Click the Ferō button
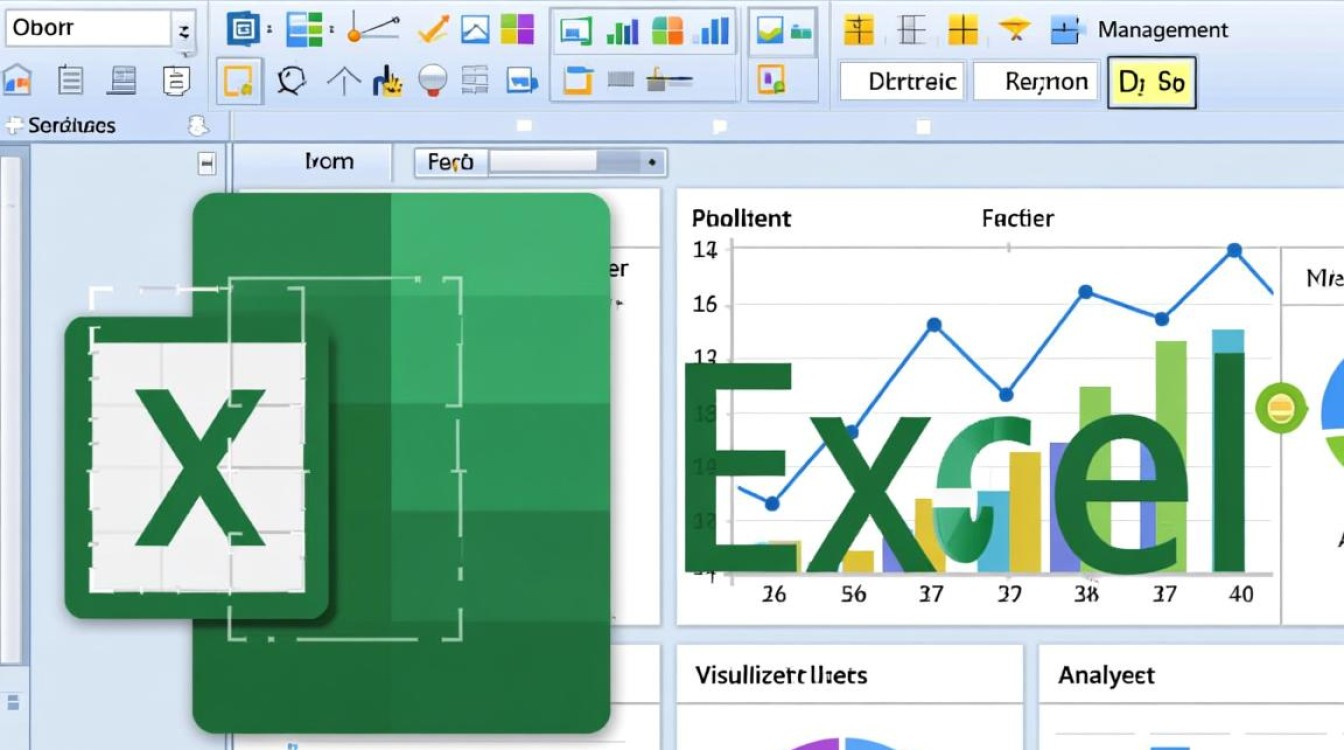The width and height of the screenshot is (1344, 750). (x=450, y=162)
